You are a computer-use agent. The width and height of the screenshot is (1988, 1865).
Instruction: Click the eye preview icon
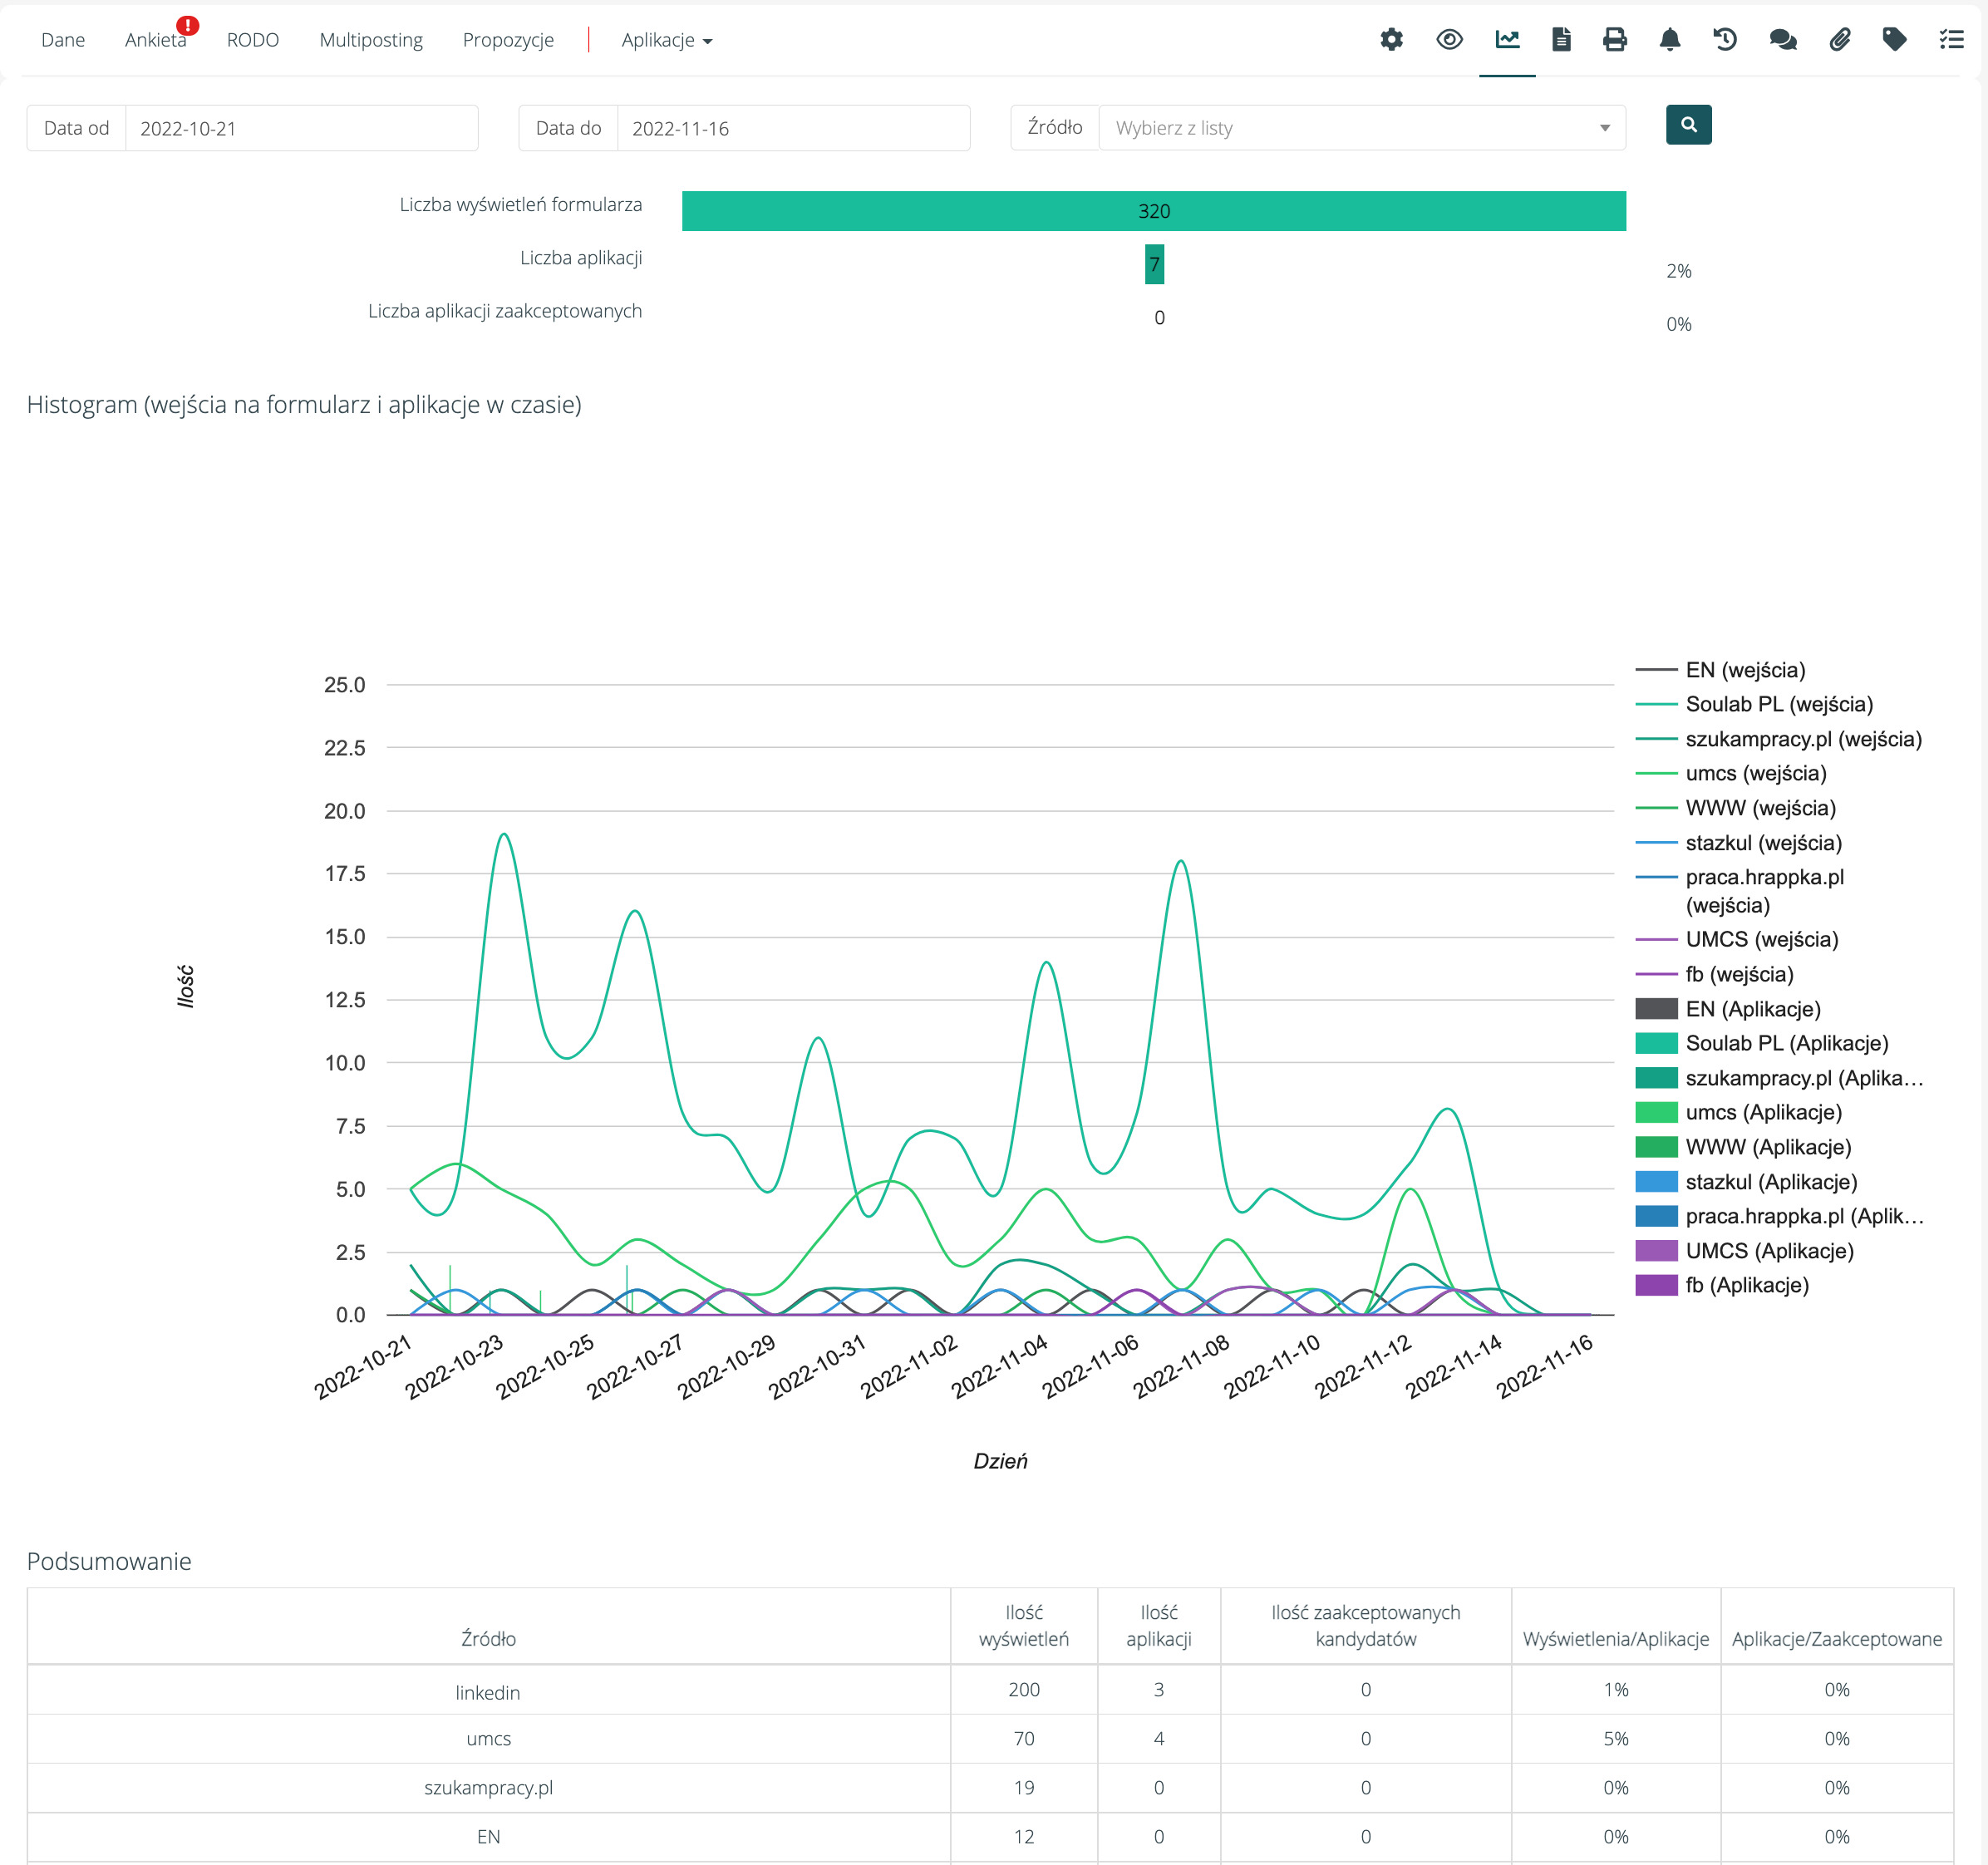[x=1449, y=40]
